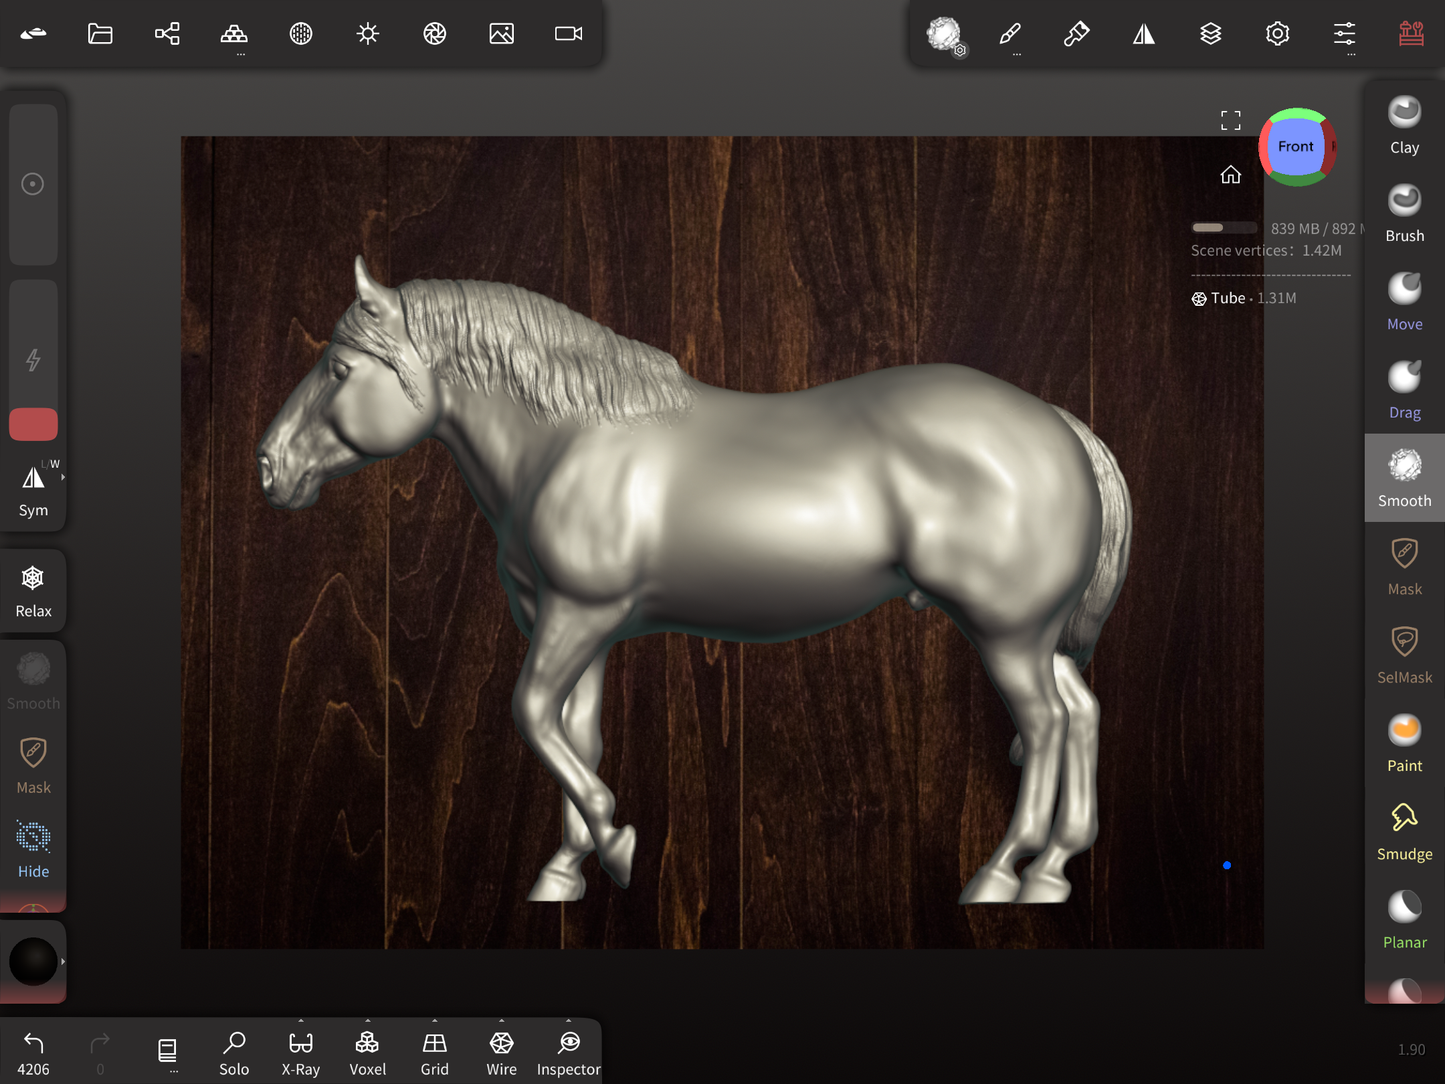1445x1084 pixels.
Task: Toggle Wire wireframe display
Action: (x=501, y=1053)
